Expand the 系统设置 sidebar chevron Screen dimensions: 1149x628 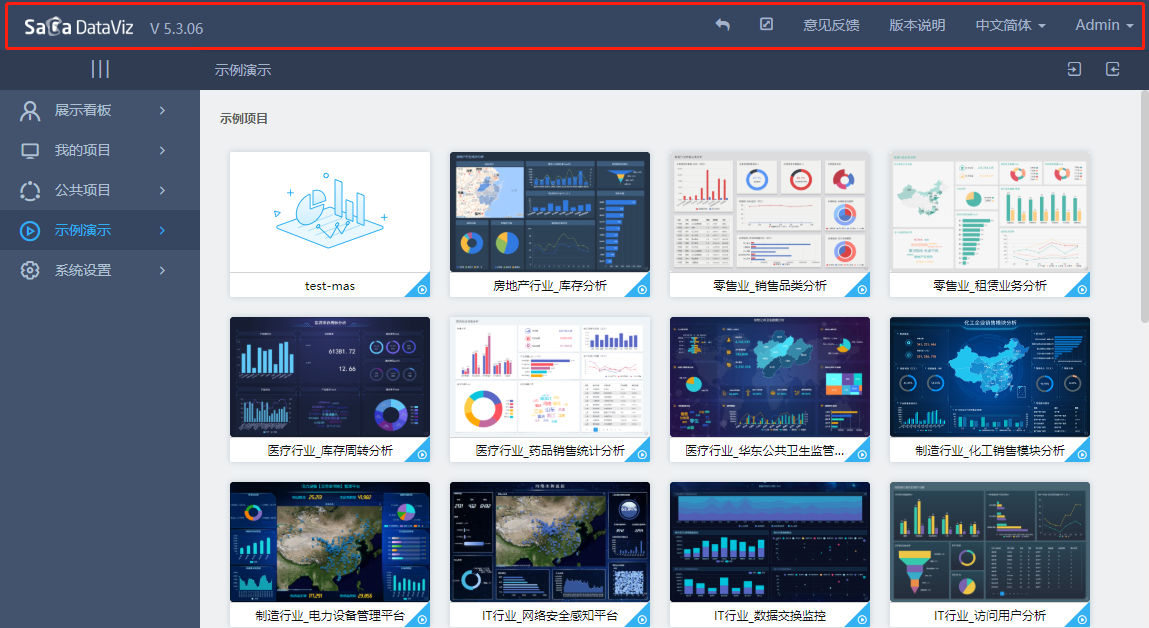pyautogui.click(x=162, y=270)
